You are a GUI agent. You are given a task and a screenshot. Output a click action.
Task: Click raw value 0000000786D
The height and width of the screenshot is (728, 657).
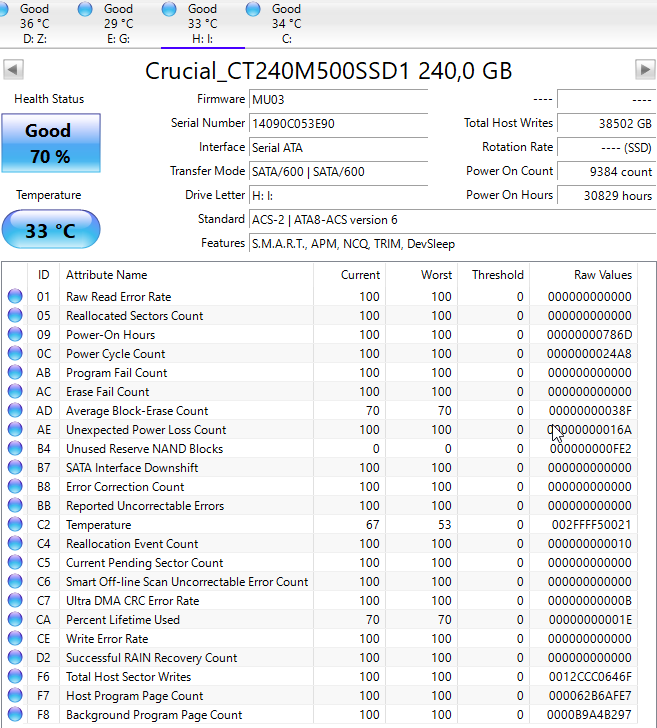pyautogui.click(x=589, y=335)
